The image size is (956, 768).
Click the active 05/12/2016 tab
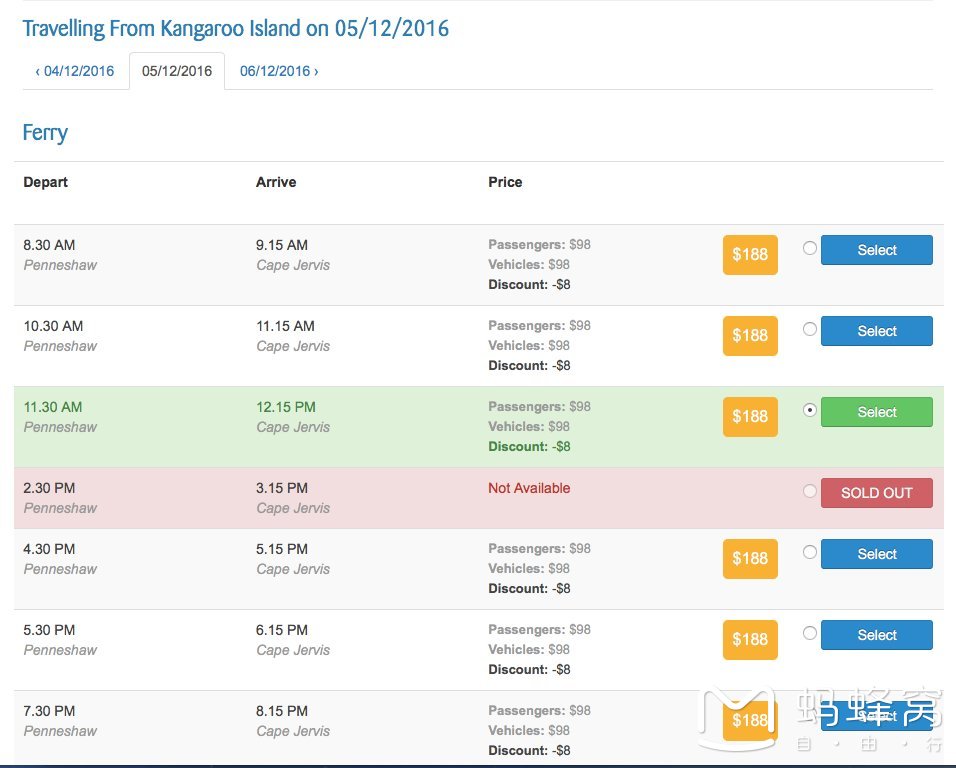tap(177, 71)
